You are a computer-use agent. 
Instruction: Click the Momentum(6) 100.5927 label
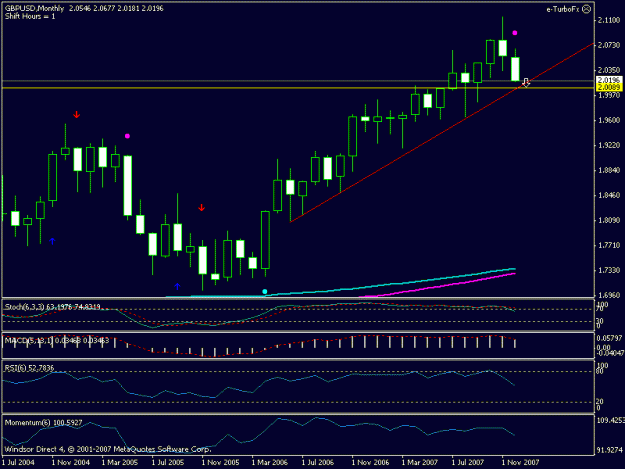coord(43,422)
